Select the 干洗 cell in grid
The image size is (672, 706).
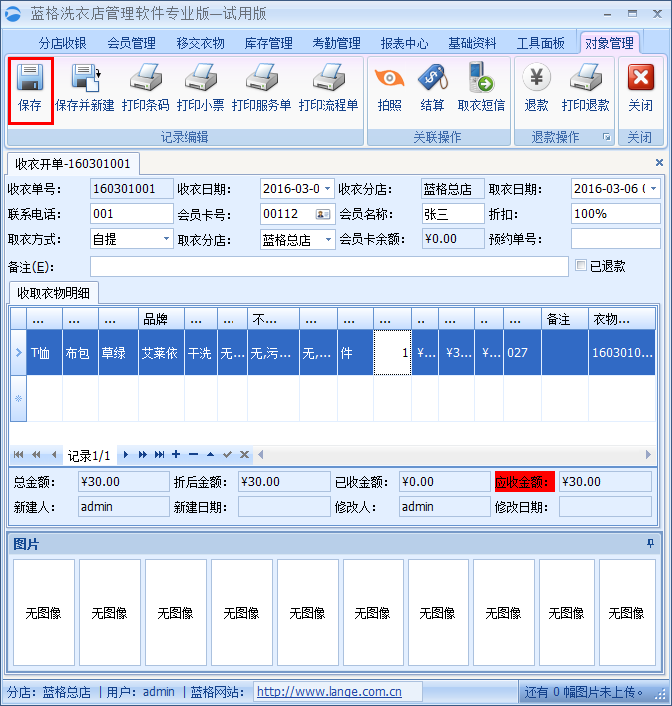point(200,353)
